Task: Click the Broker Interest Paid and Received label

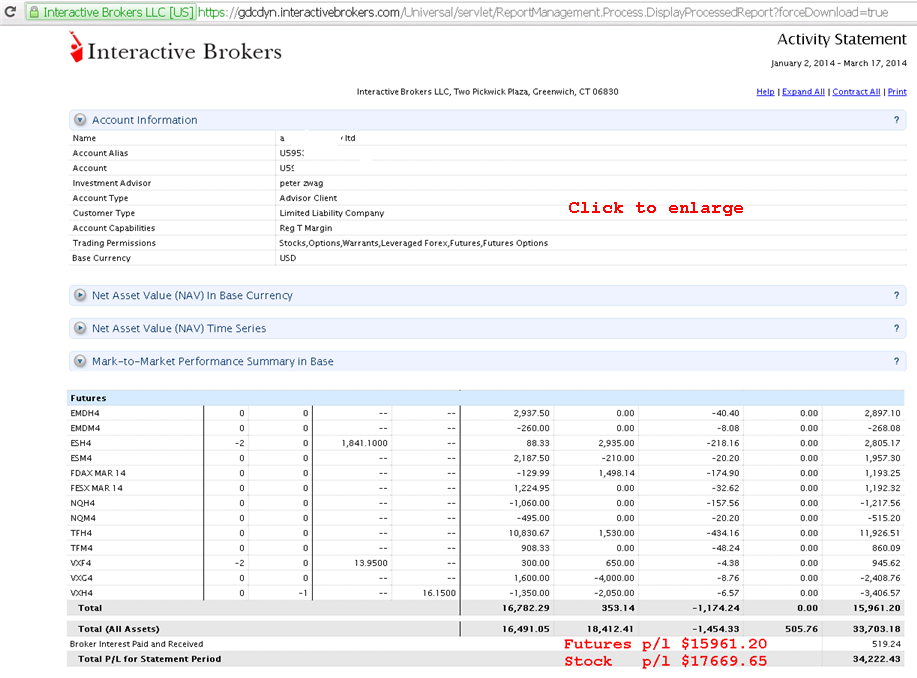Action: [x=136, y=644]
